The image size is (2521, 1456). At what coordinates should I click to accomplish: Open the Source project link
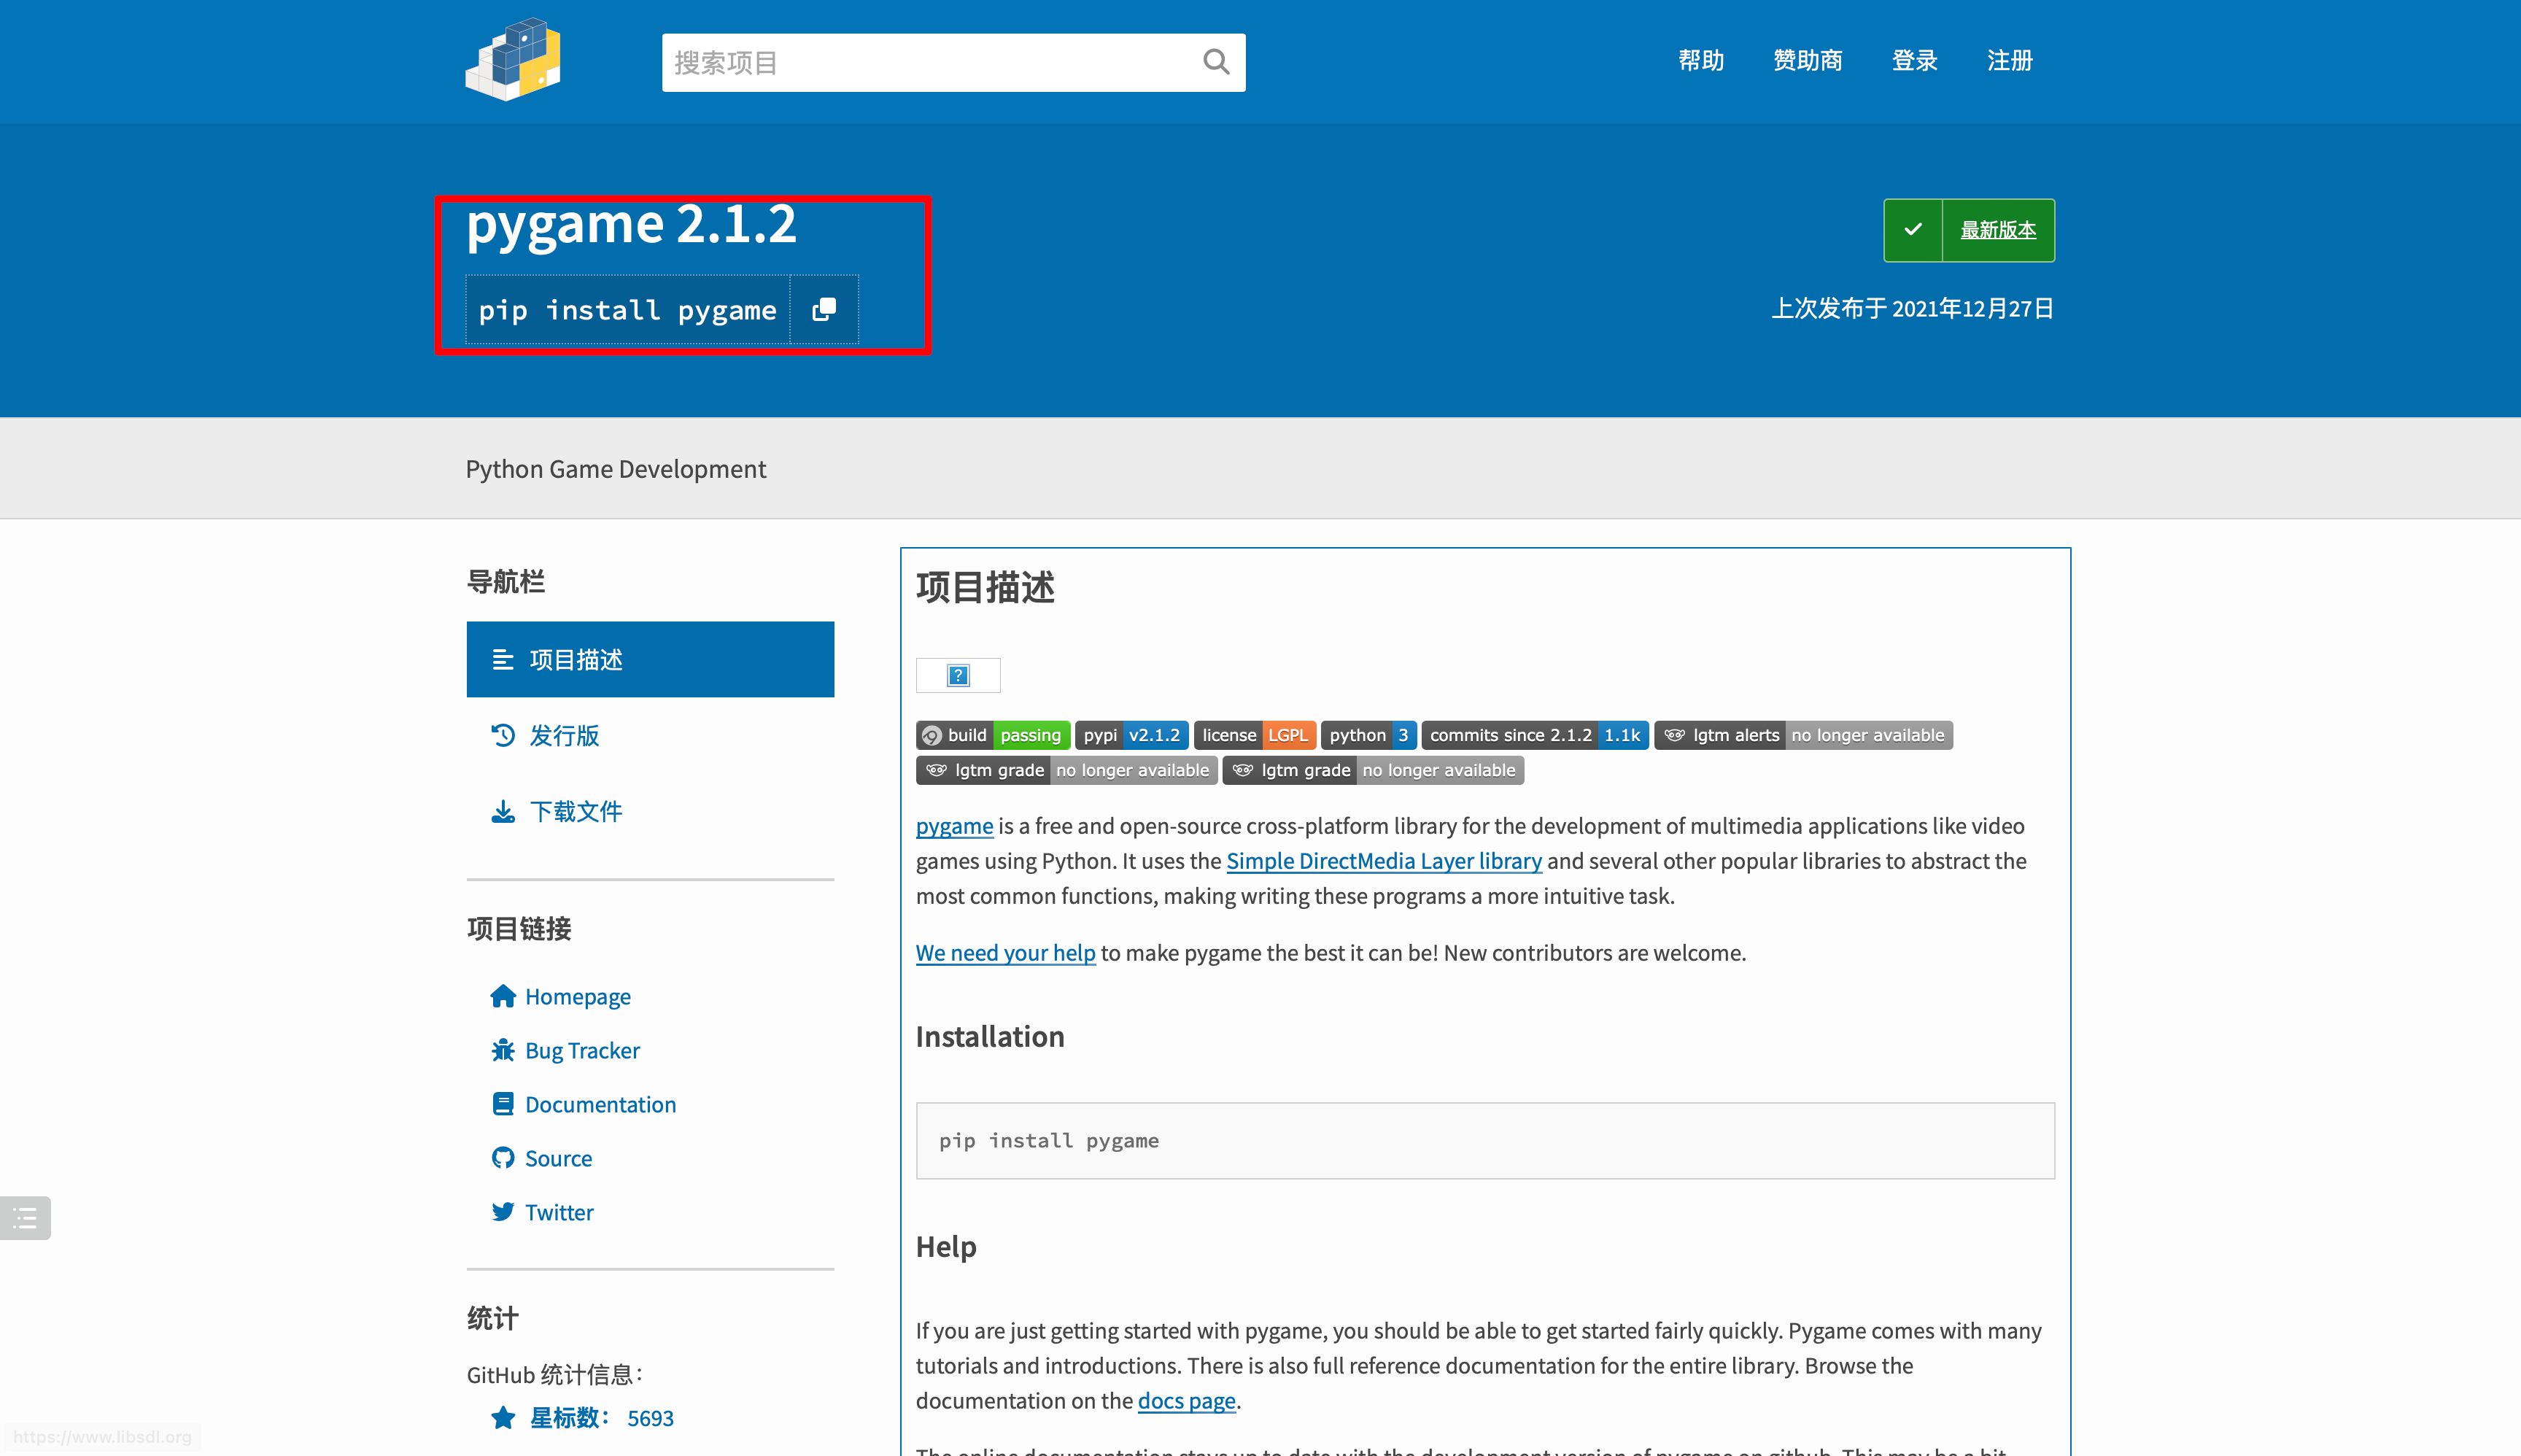click(558, 1158)
